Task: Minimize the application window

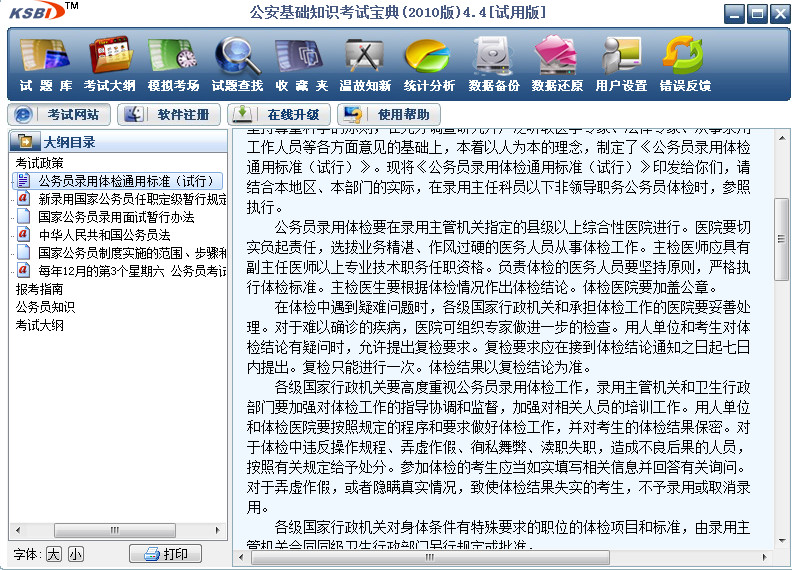Action: [734, 14]
